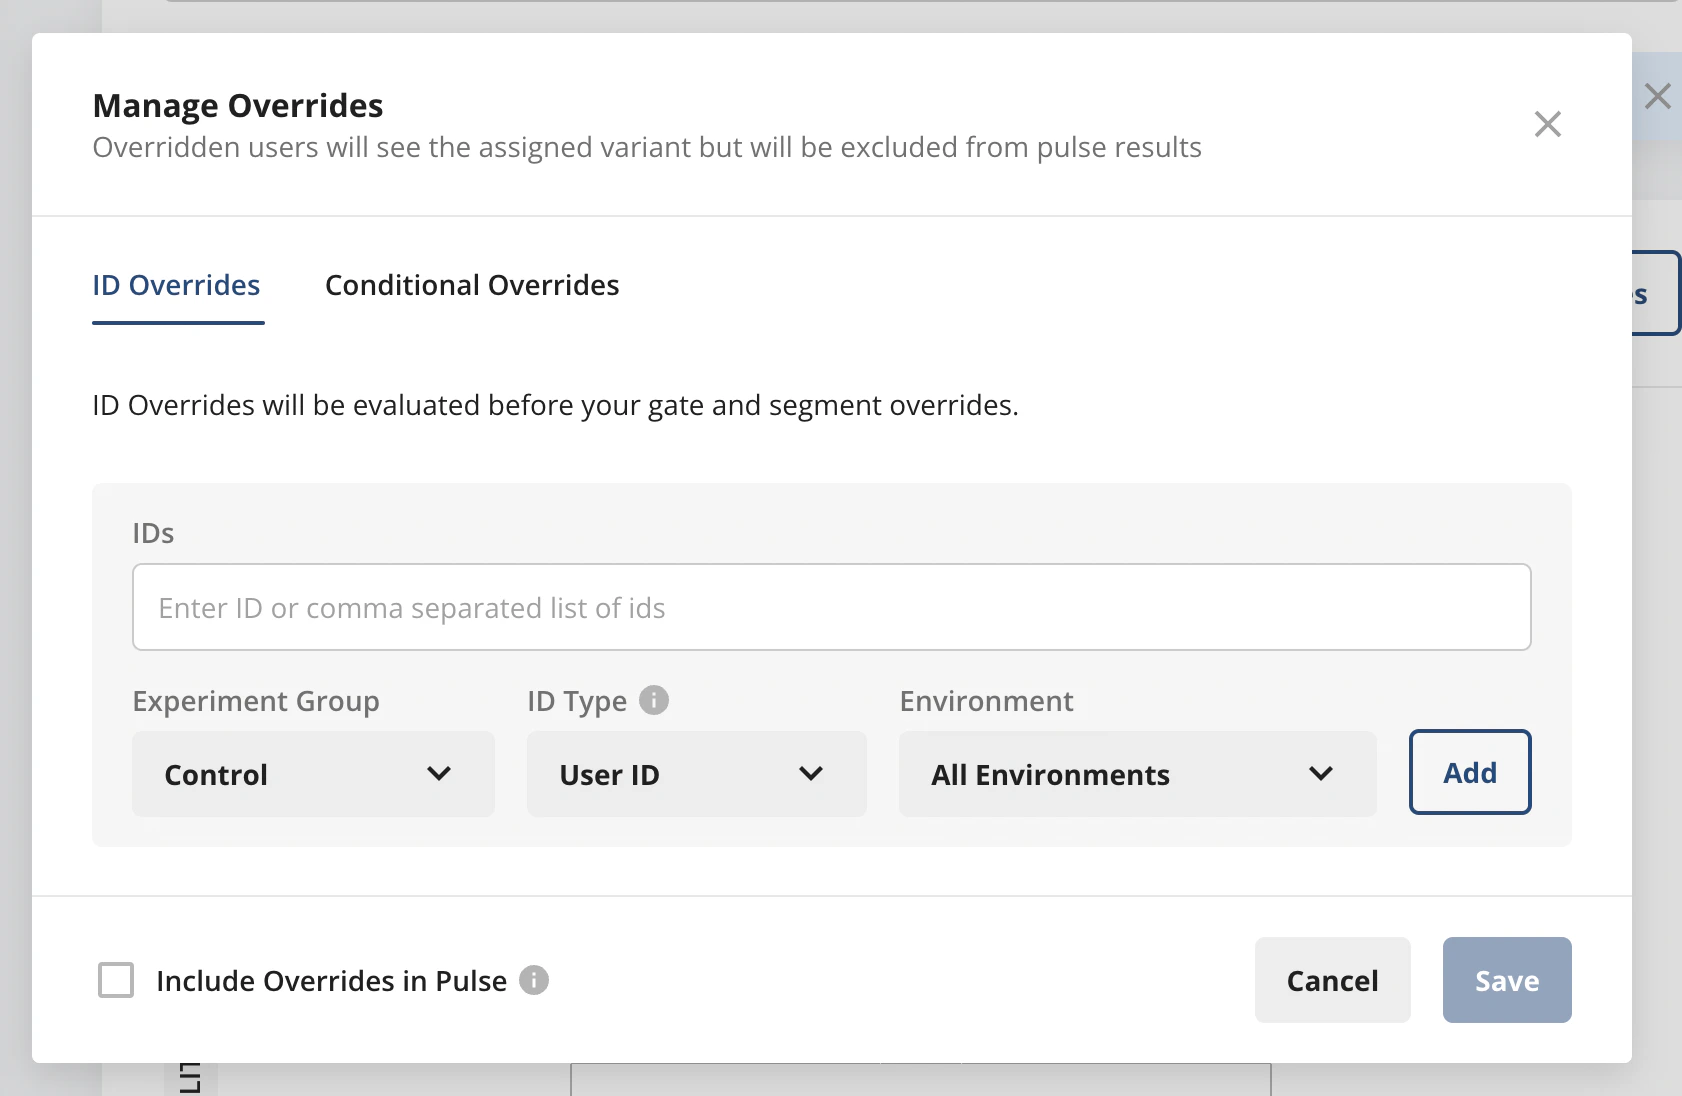Click the chevron on All Environments selector
Screen dimensions: 1682x1096
[1321, 773]
